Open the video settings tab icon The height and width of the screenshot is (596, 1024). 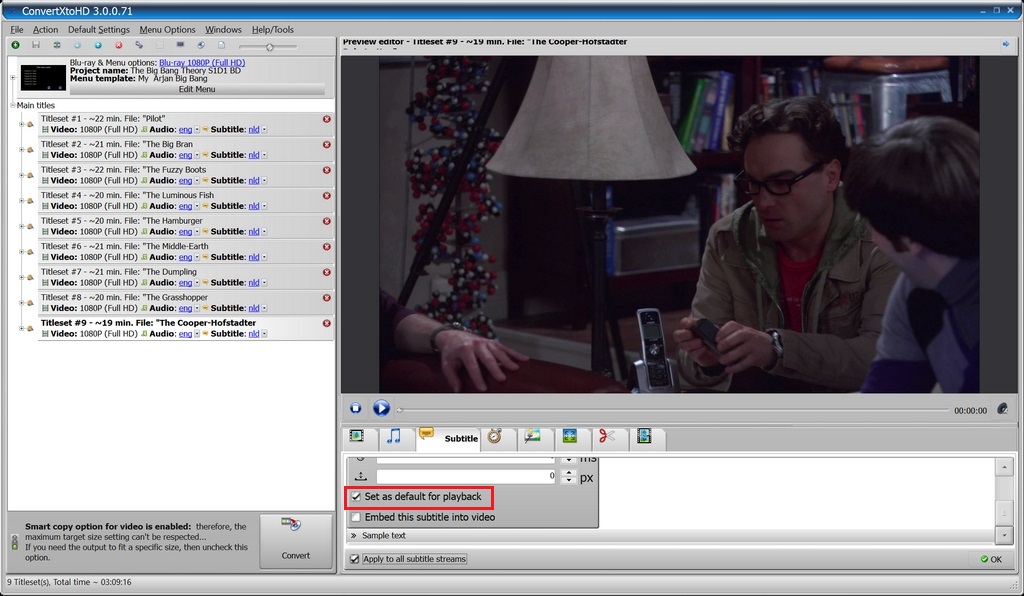(357, 437)
